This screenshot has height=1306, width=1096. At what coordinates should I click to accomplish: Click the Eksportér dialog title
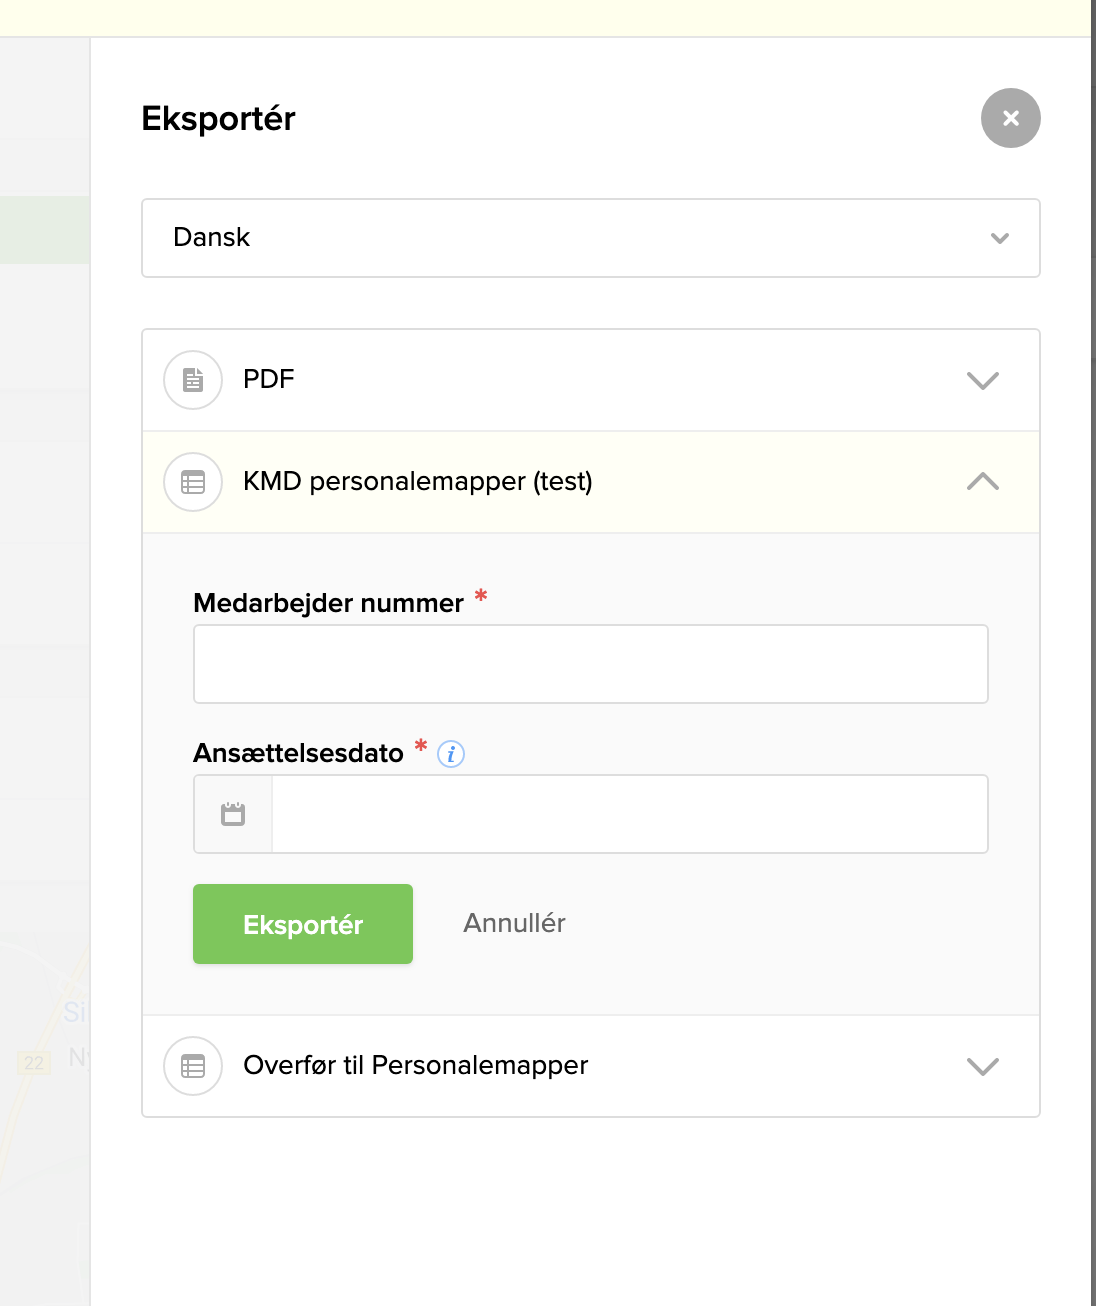[219, 118]
